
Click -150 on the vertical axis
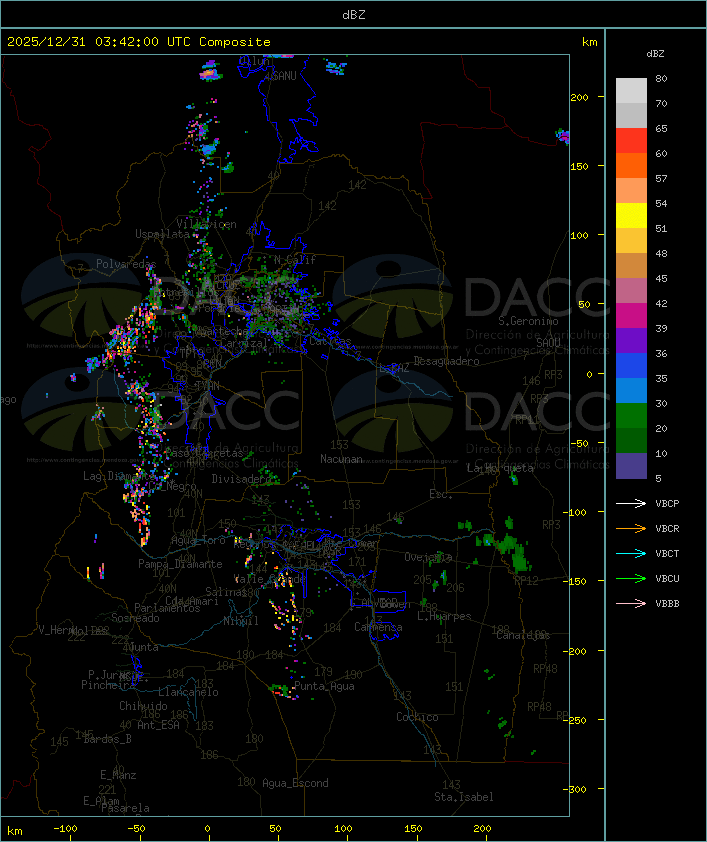coord(575,581)
